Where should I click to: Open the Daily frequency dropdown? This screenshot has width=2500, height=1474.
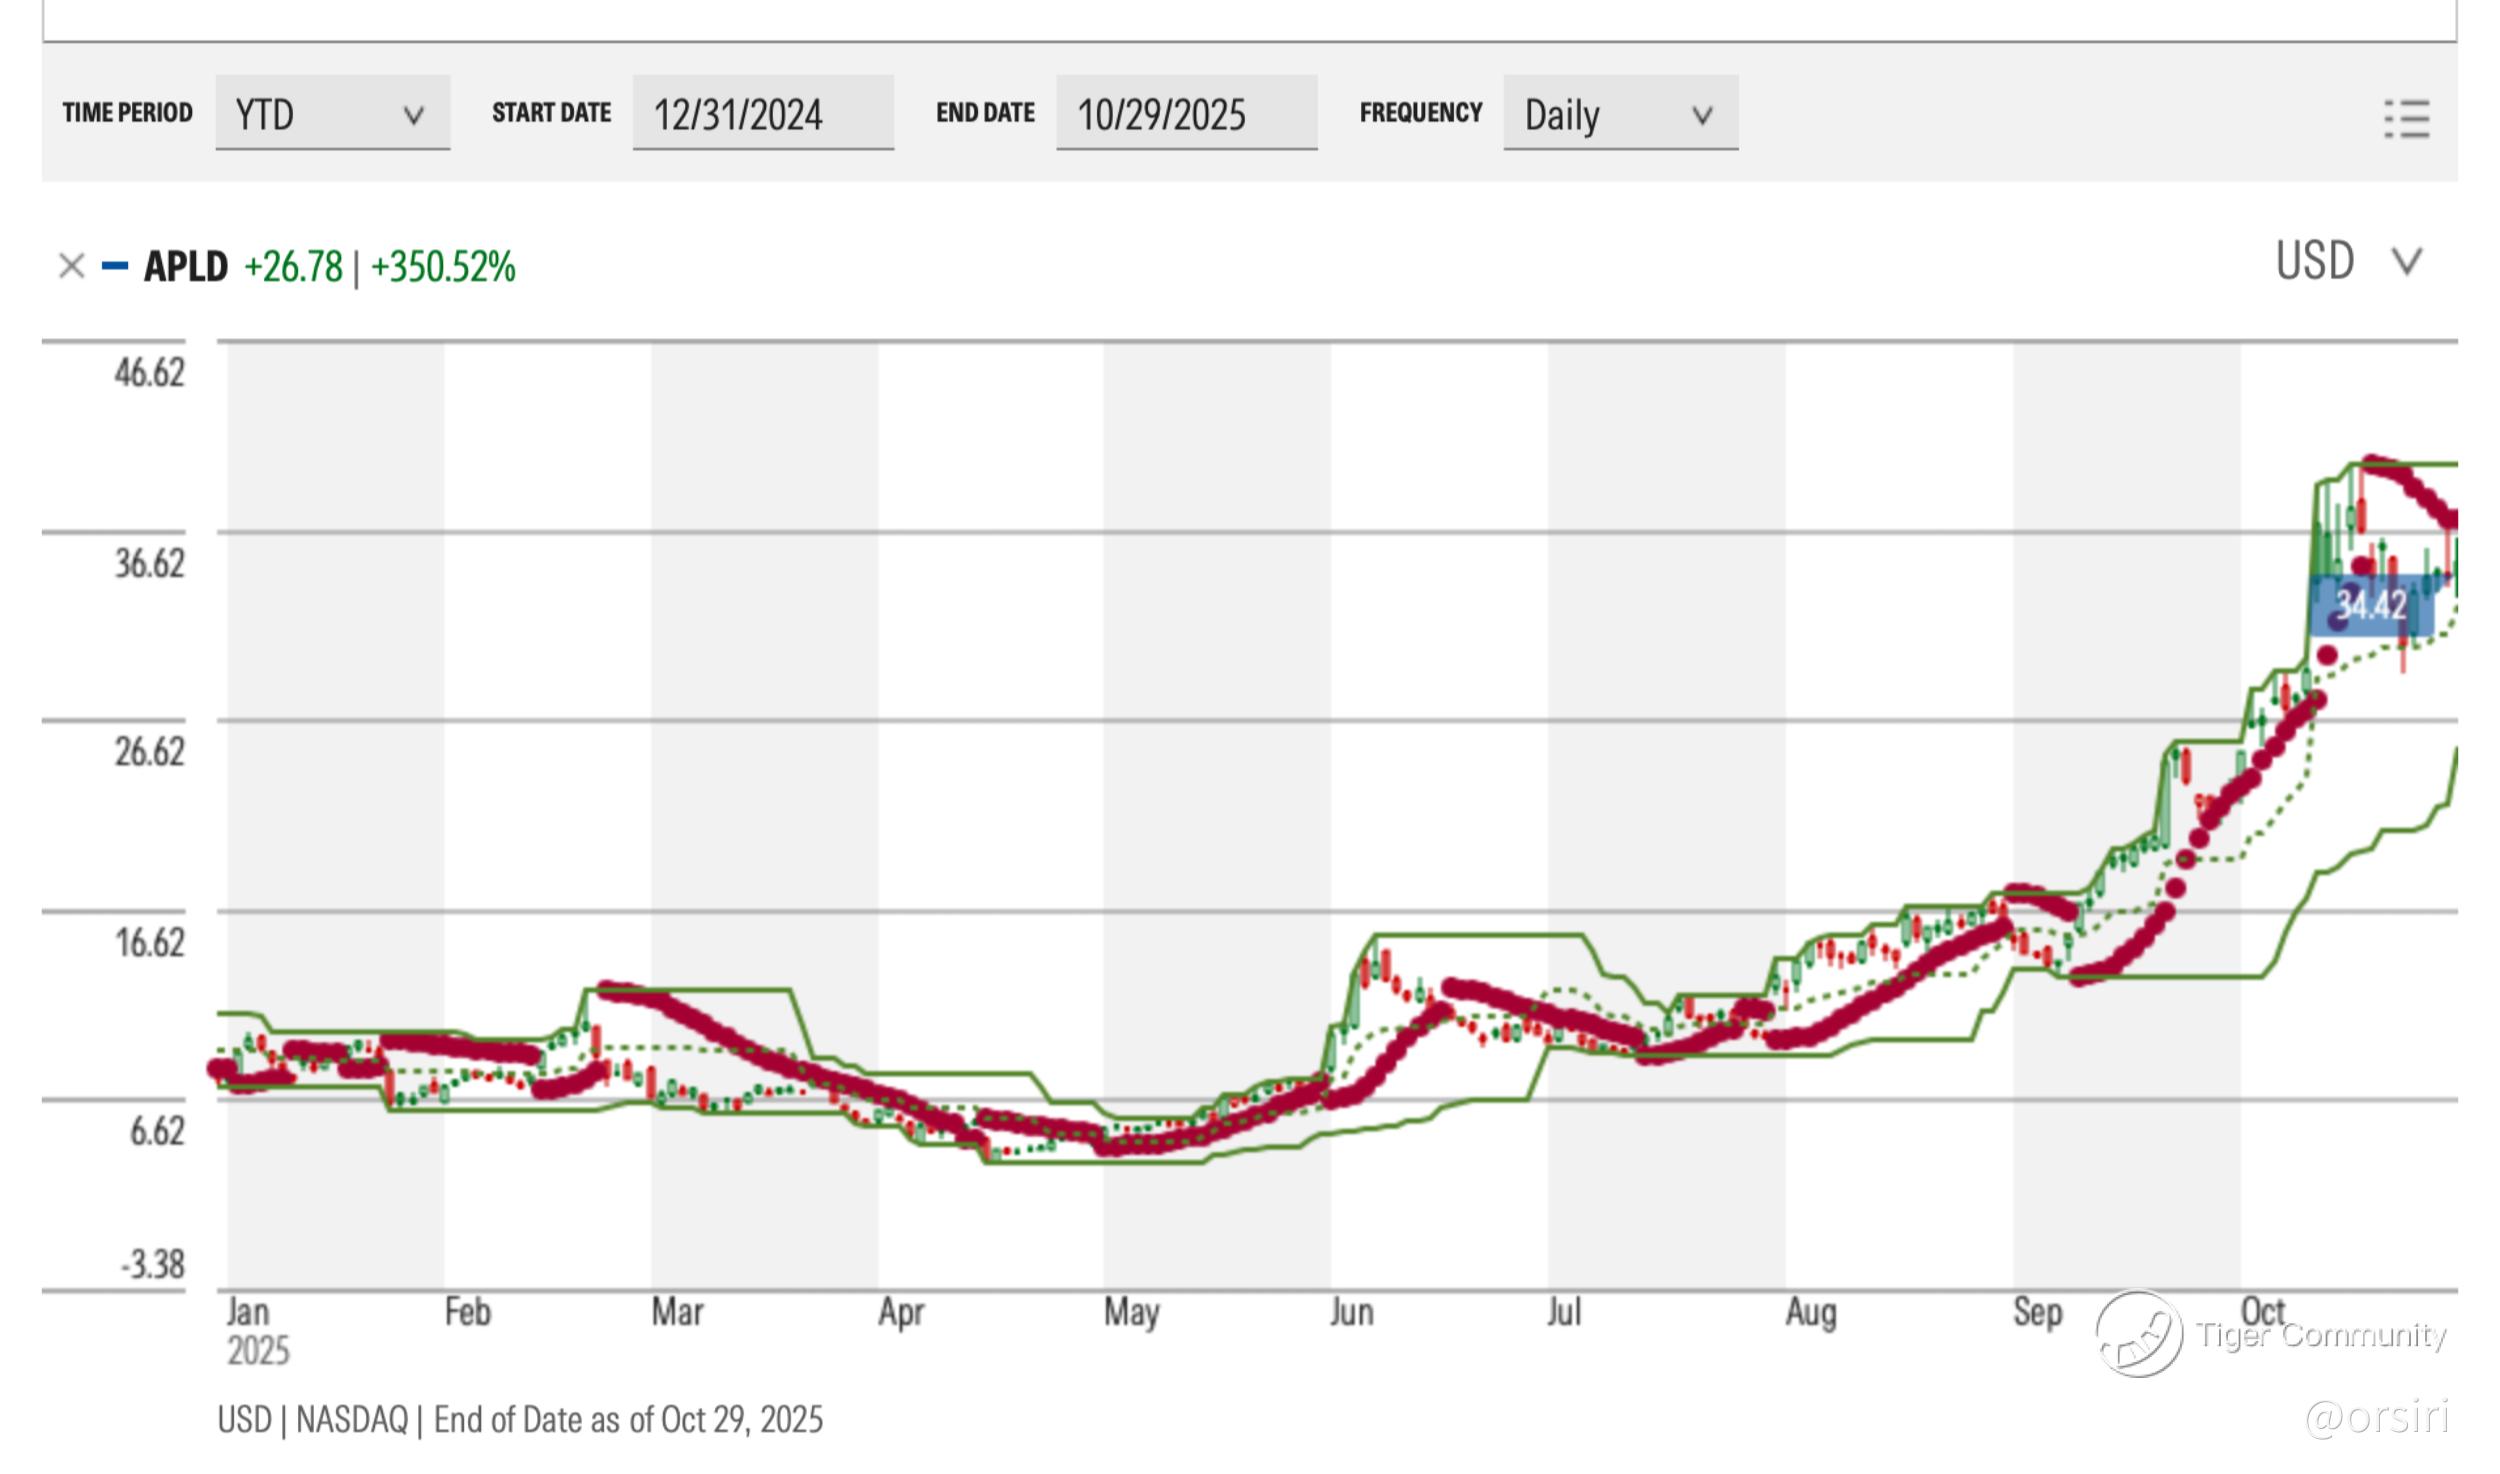[1619, 113]
